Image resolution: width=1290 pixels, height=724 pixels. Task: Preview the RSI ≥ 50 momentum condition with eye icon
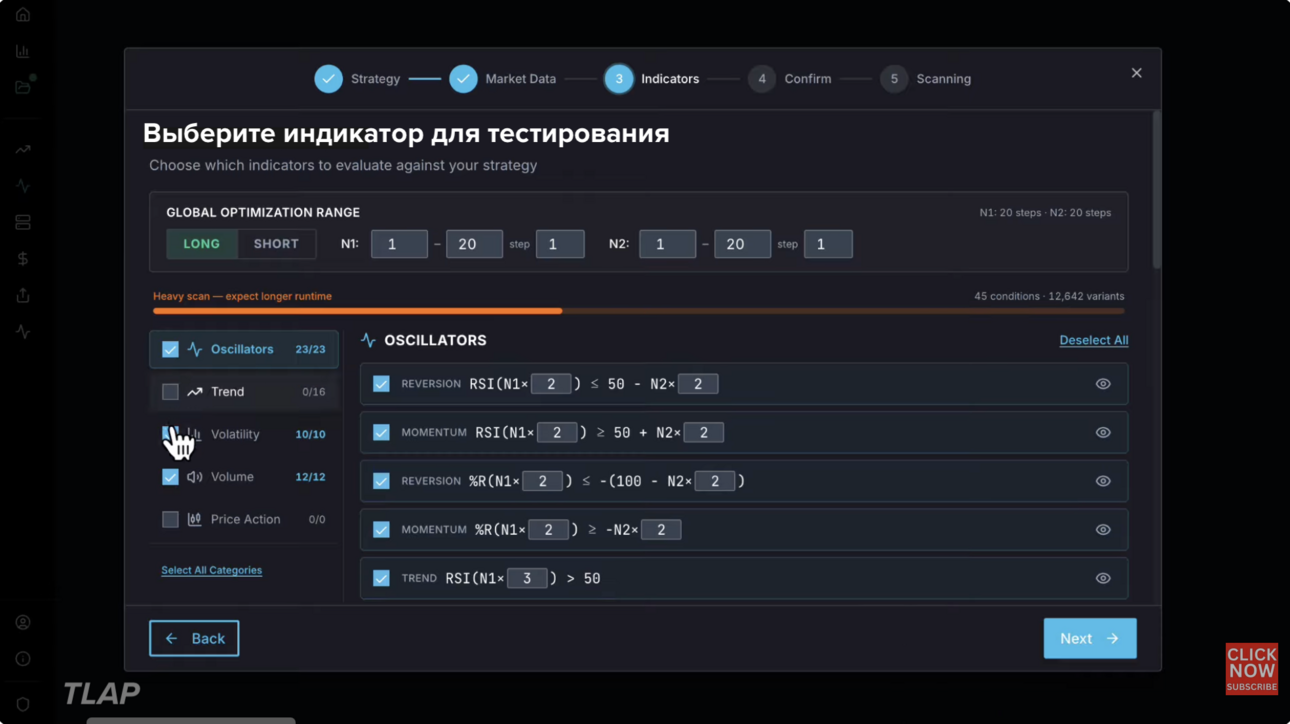[x=1103, y=432]
